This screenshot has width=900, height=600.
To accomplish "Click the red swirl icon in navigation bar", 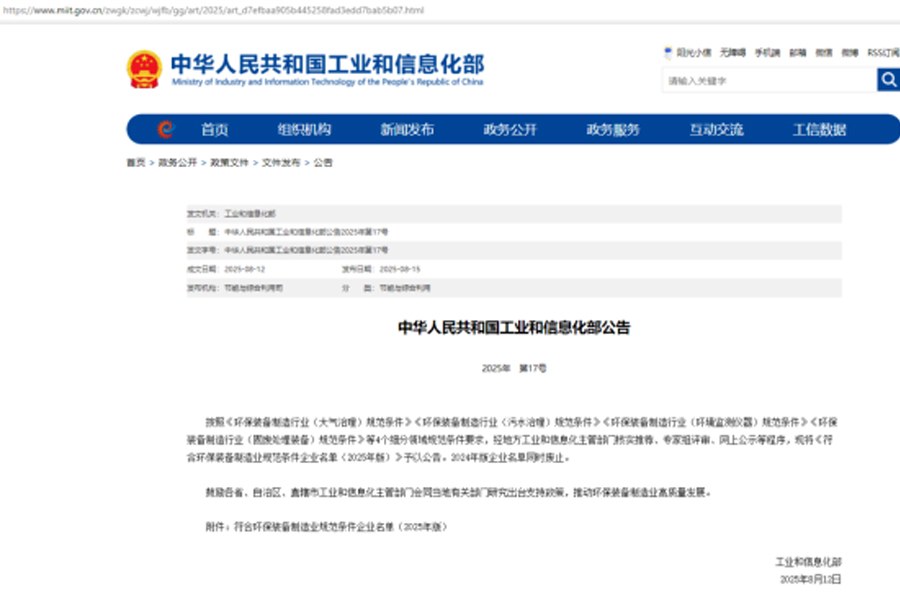I will [165, 129].
